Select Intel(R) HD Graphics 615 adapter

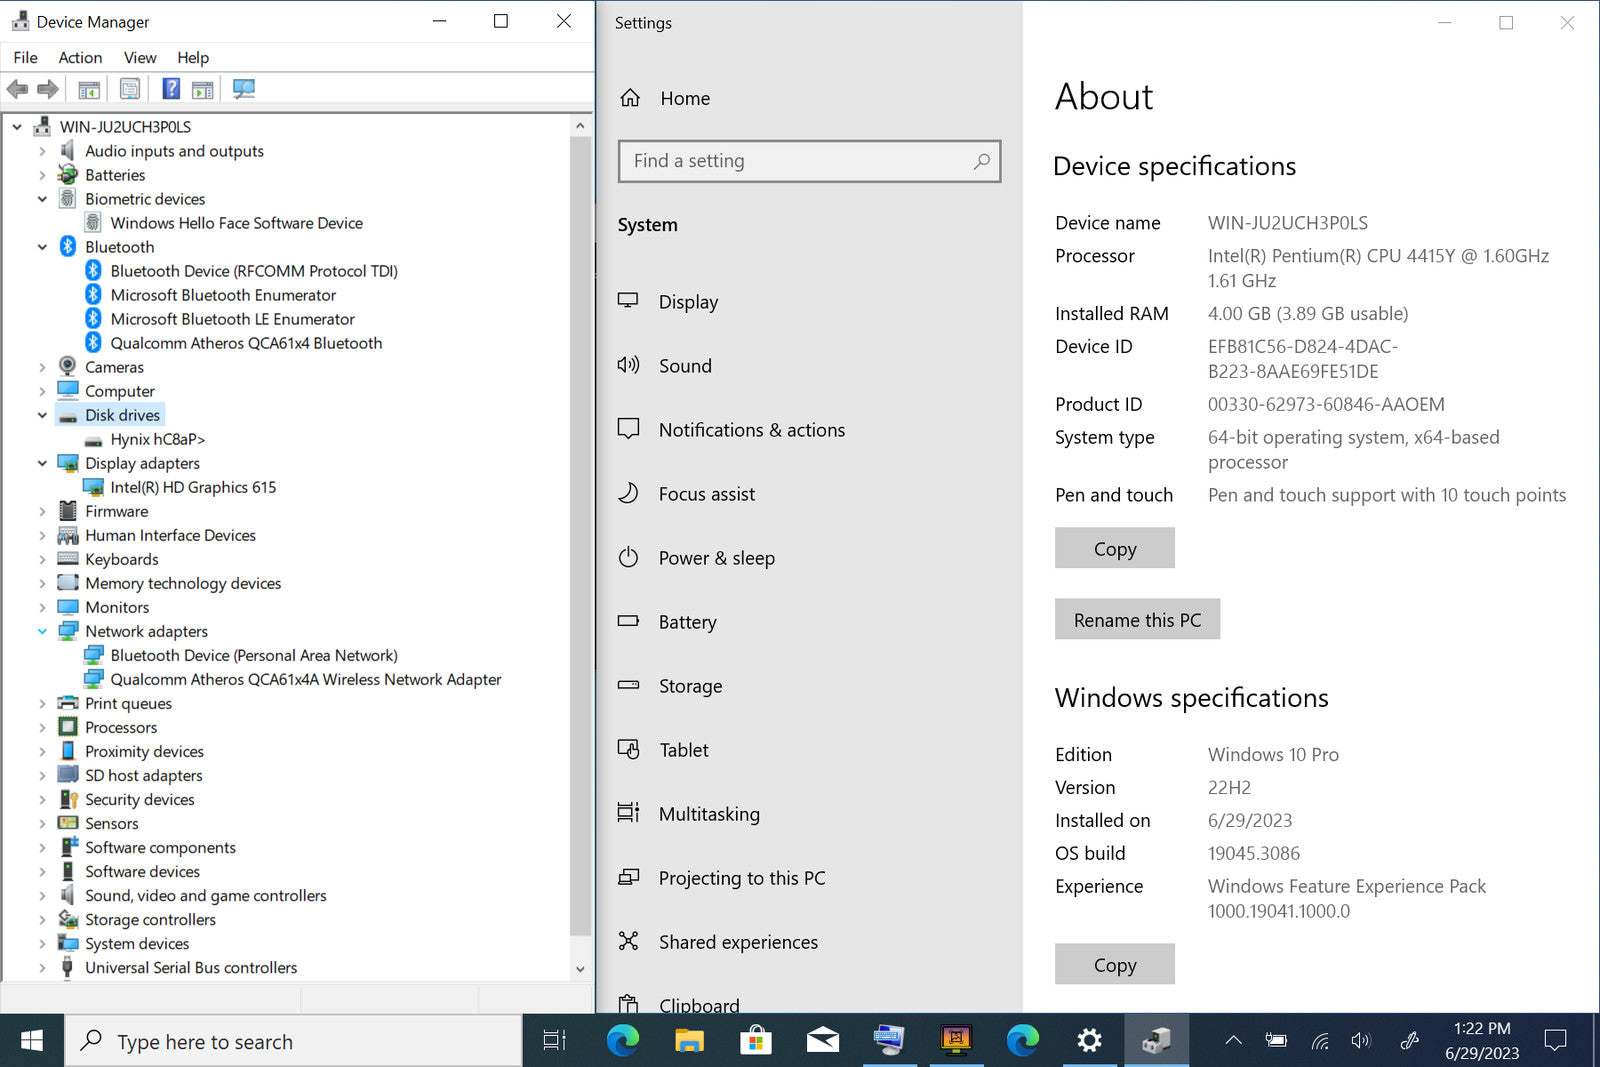point(193,487)
